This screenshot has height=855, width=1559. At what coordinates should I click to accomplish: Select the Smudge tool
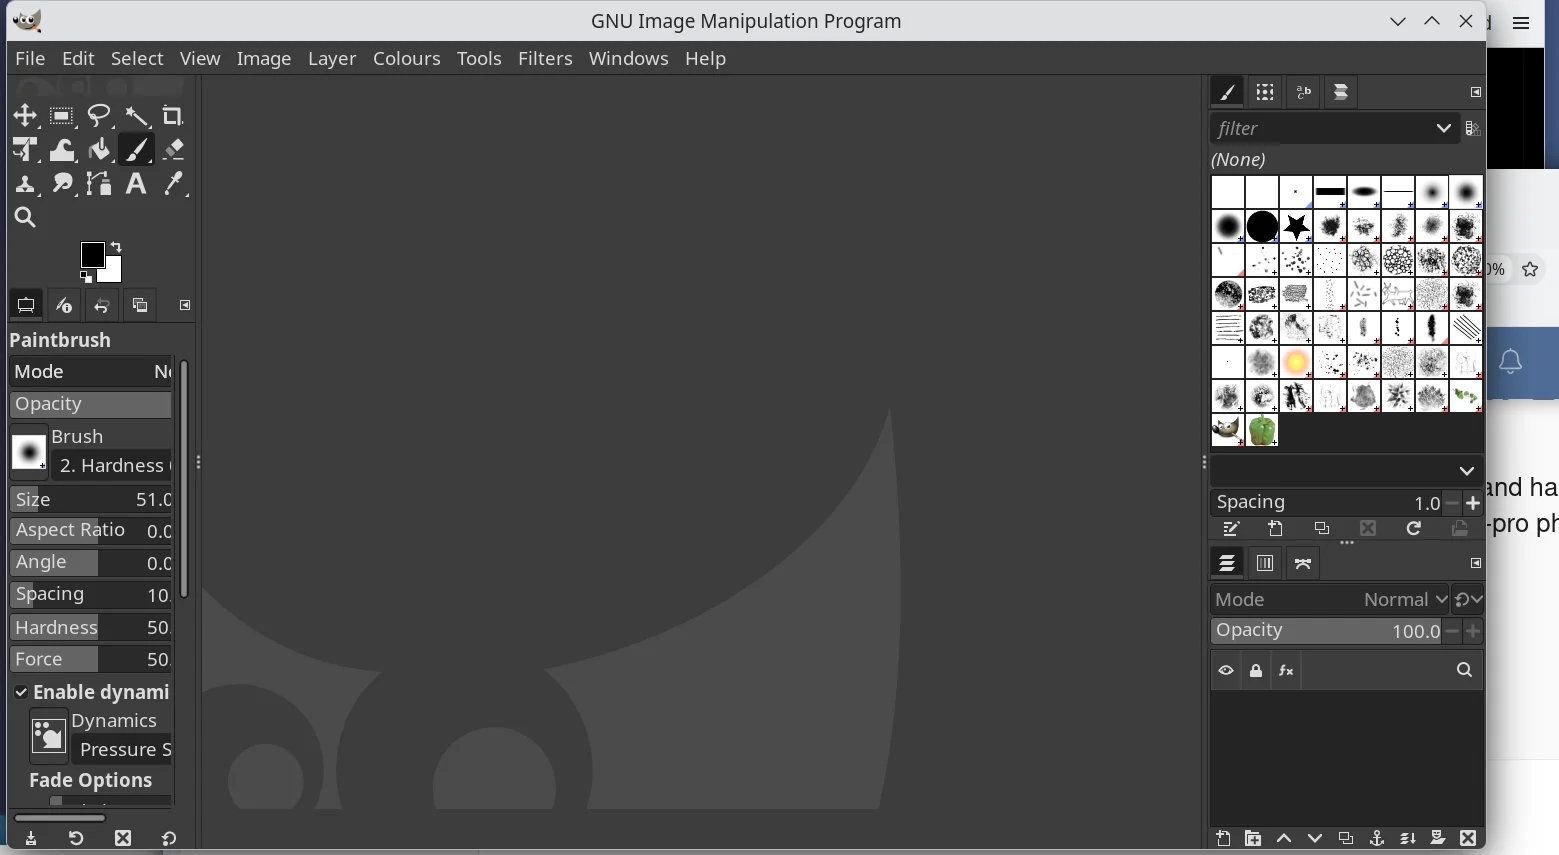click(62, 184)
